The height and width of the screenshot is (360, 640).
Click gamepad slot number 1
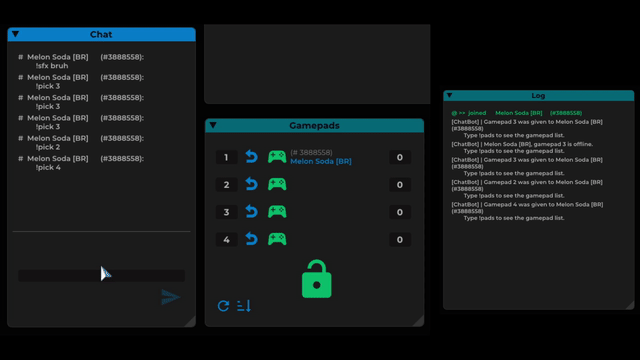tap(227, 158)
